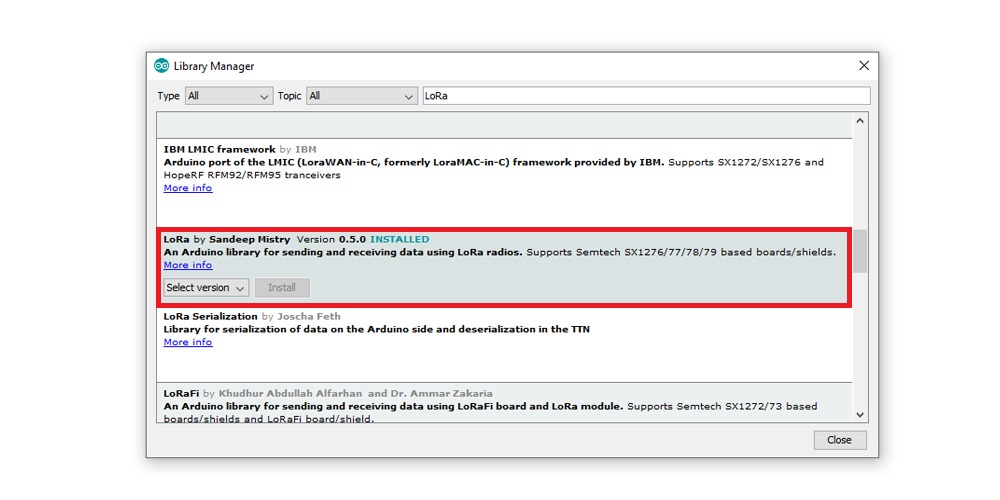
Task: Click the vertical scrollbar thumb
Action: [860, 252]
